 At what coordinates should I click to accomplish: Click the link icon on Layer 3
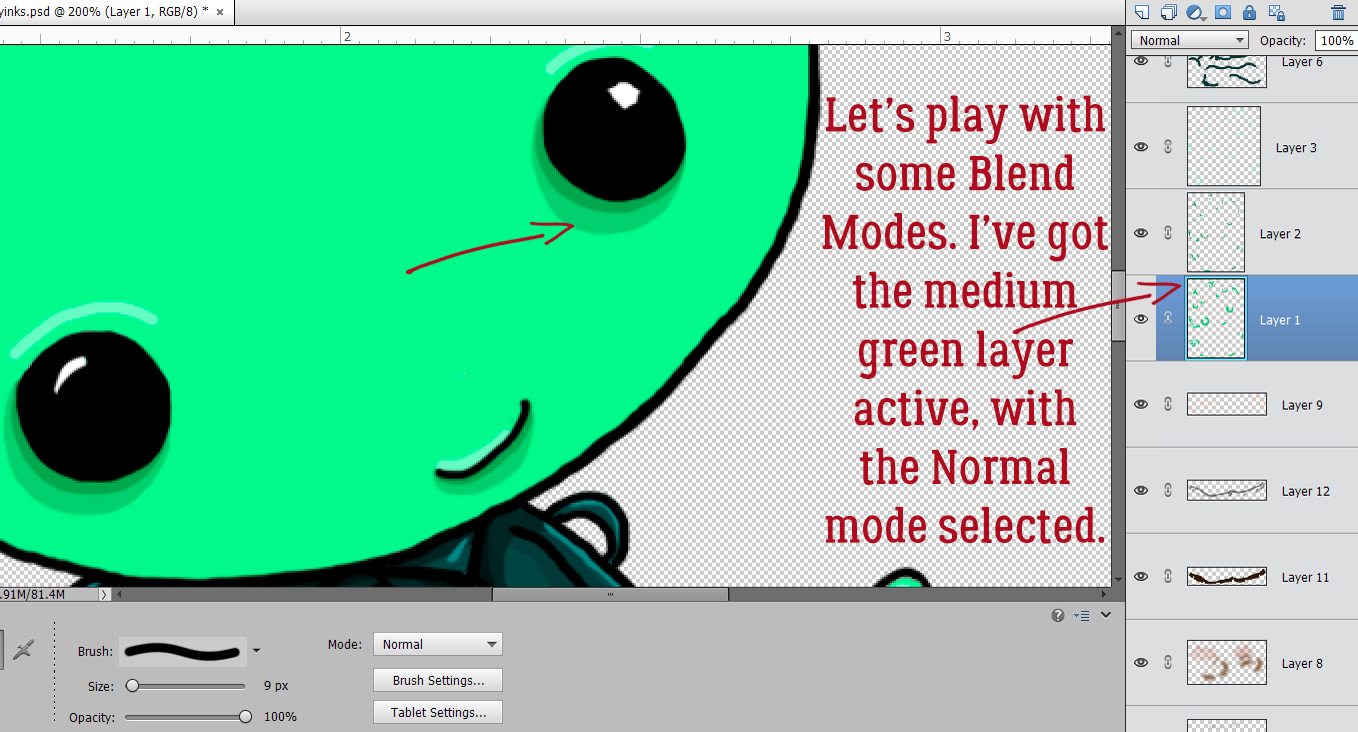click(x=1167, y=147)
